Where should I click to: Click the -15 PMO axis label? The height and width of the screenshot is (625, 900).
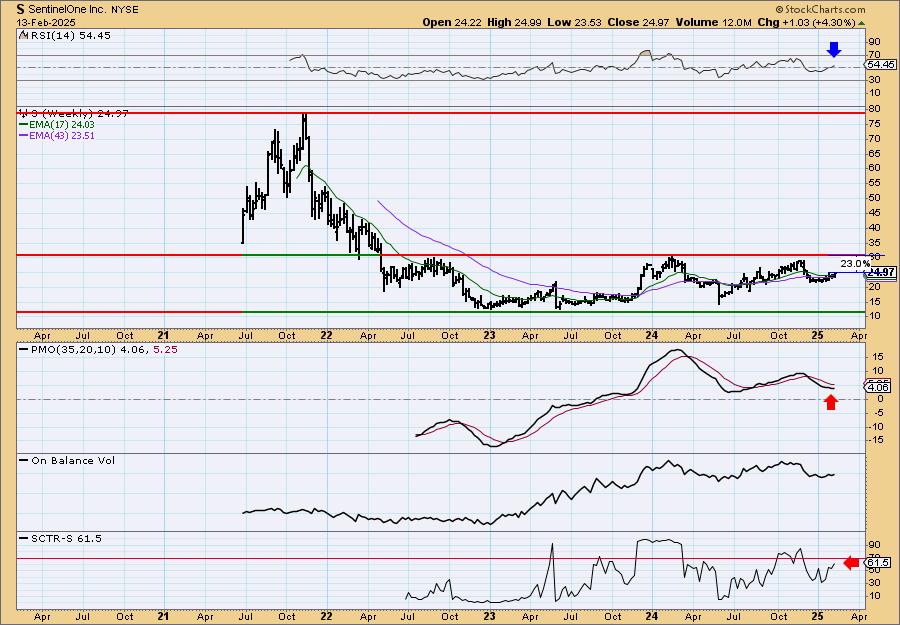point(878,440)
